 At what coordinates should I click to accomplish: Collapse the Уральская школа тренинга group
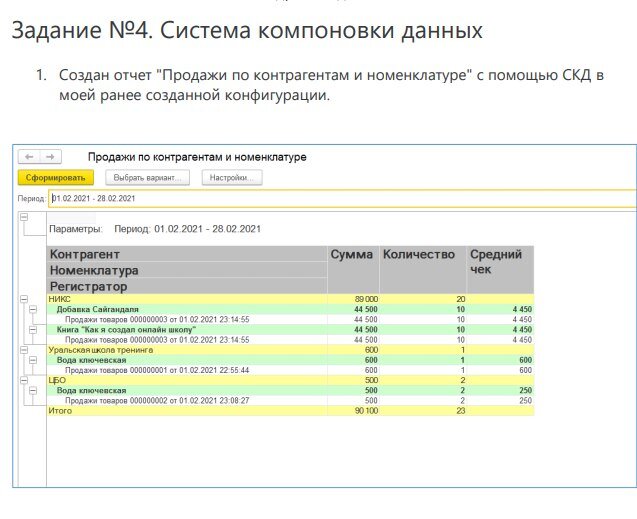(24, 350)
